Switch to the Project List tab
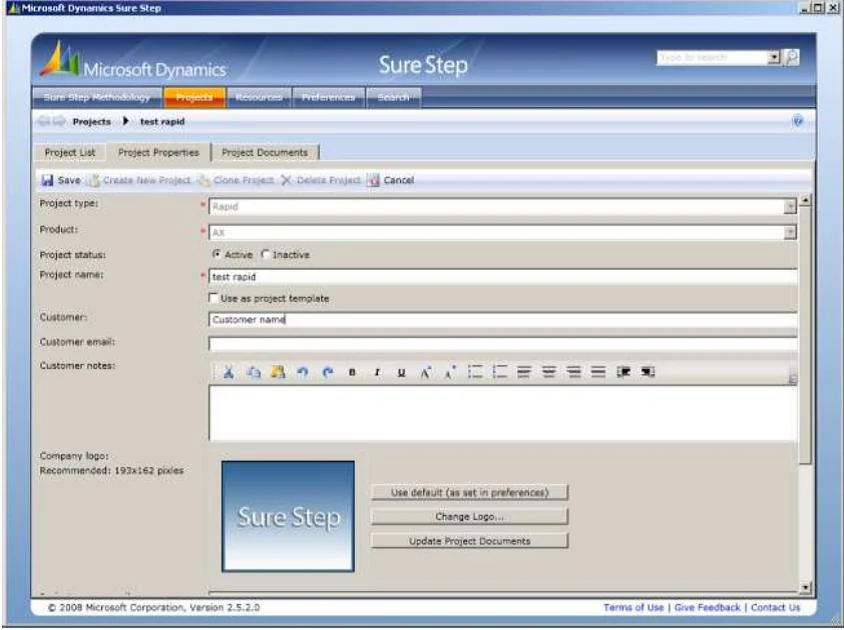The height and width of the screenshot is (630, 844). [70, 152]
